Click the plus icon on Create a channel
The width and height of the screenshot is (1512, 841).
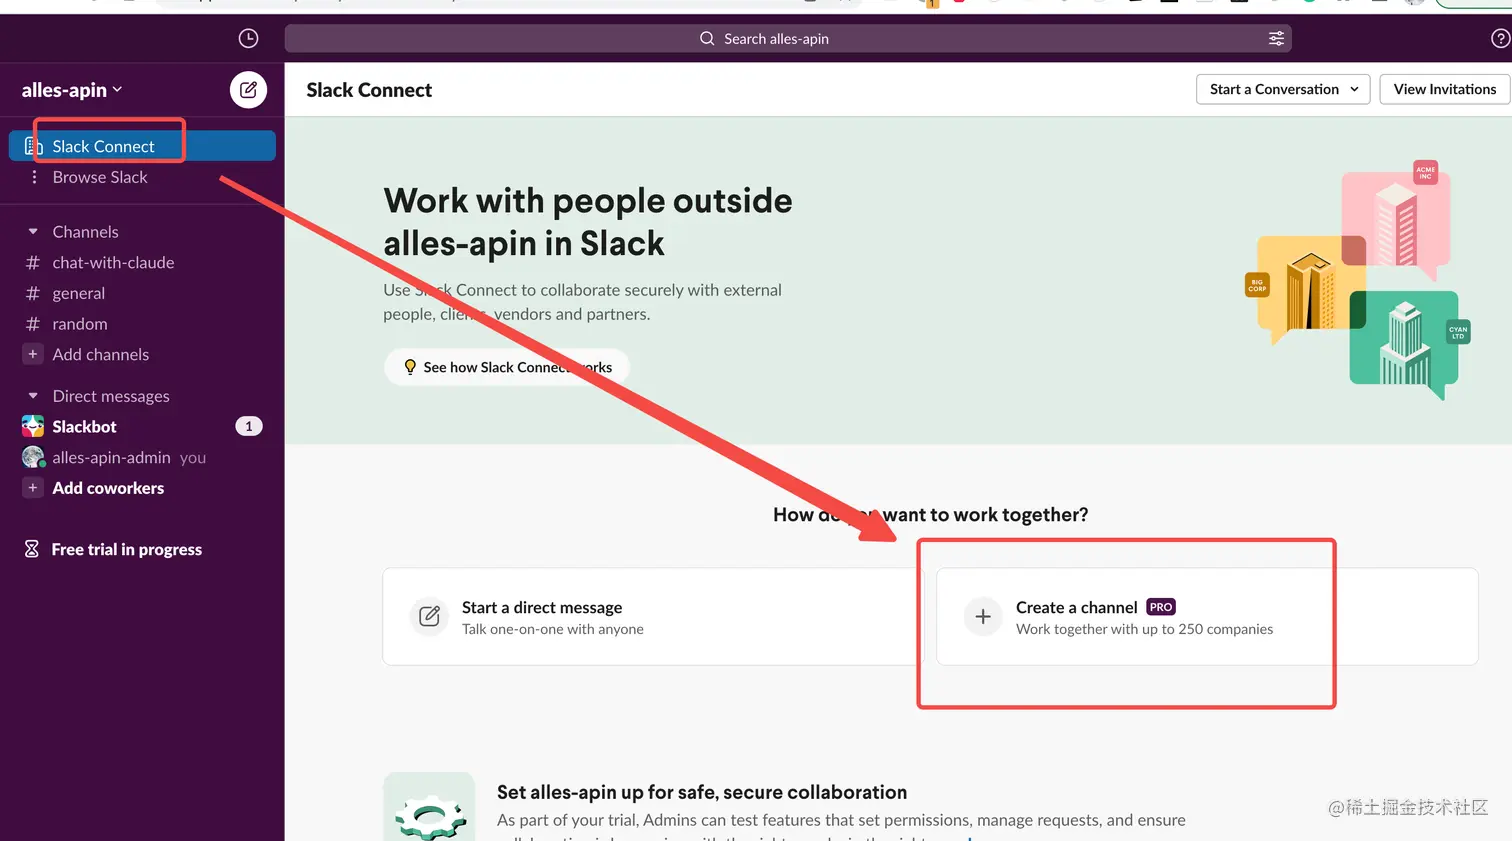(983, 616)
